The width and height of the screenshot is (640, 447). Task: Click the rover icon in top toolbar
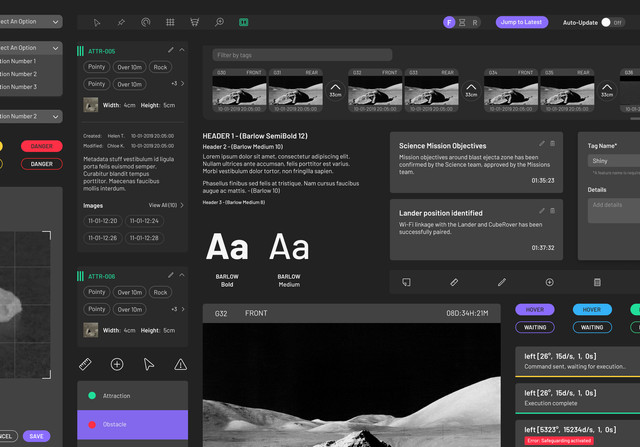point(195,22)
